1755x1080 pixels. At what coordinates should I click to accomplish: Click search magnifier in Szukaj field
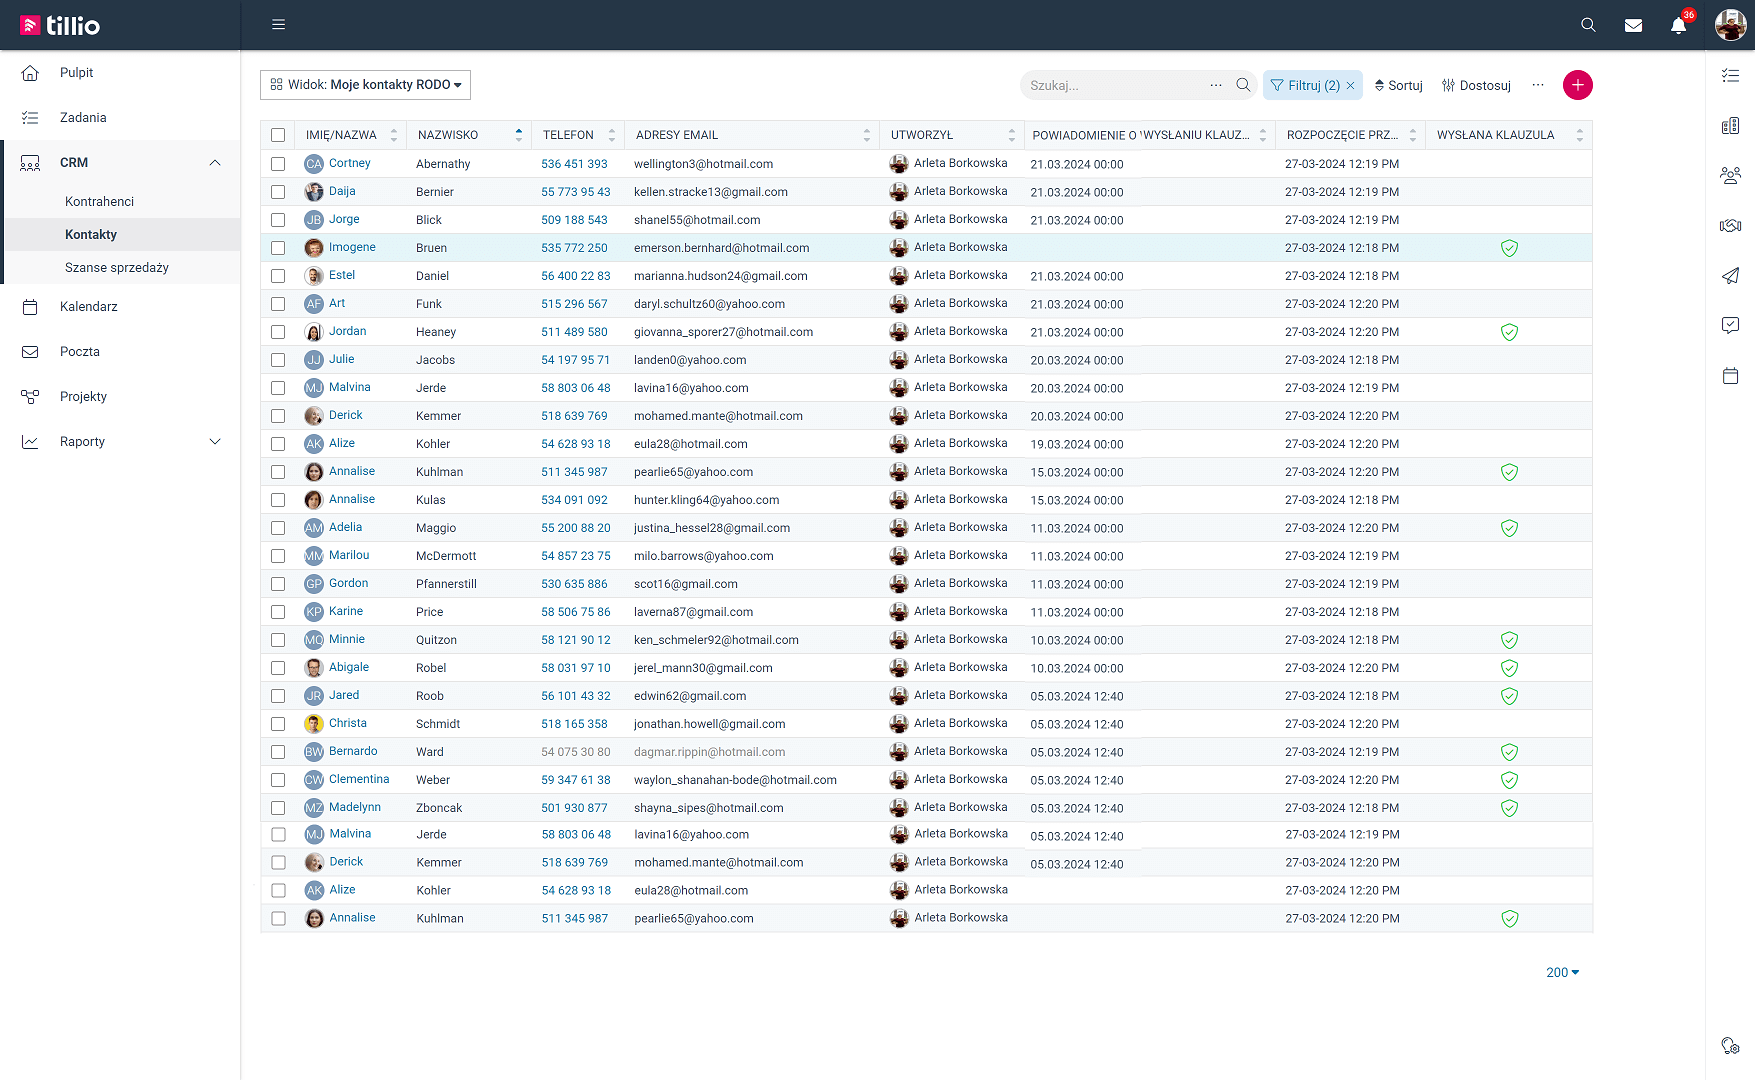tap(1243, 85)
